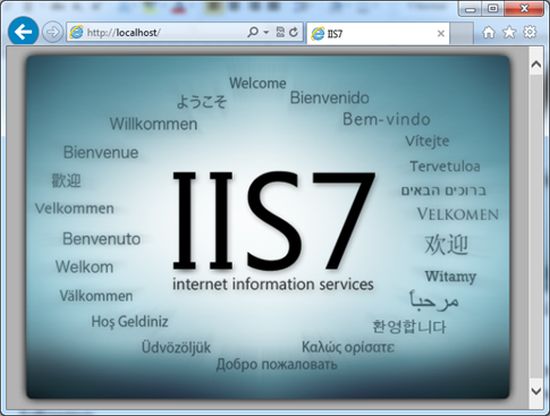Image resolution: width=550 pixels, height=416 pixels.
Task: Click the 'Bem-vindo' greeting
Action: [x=387, y=119]
